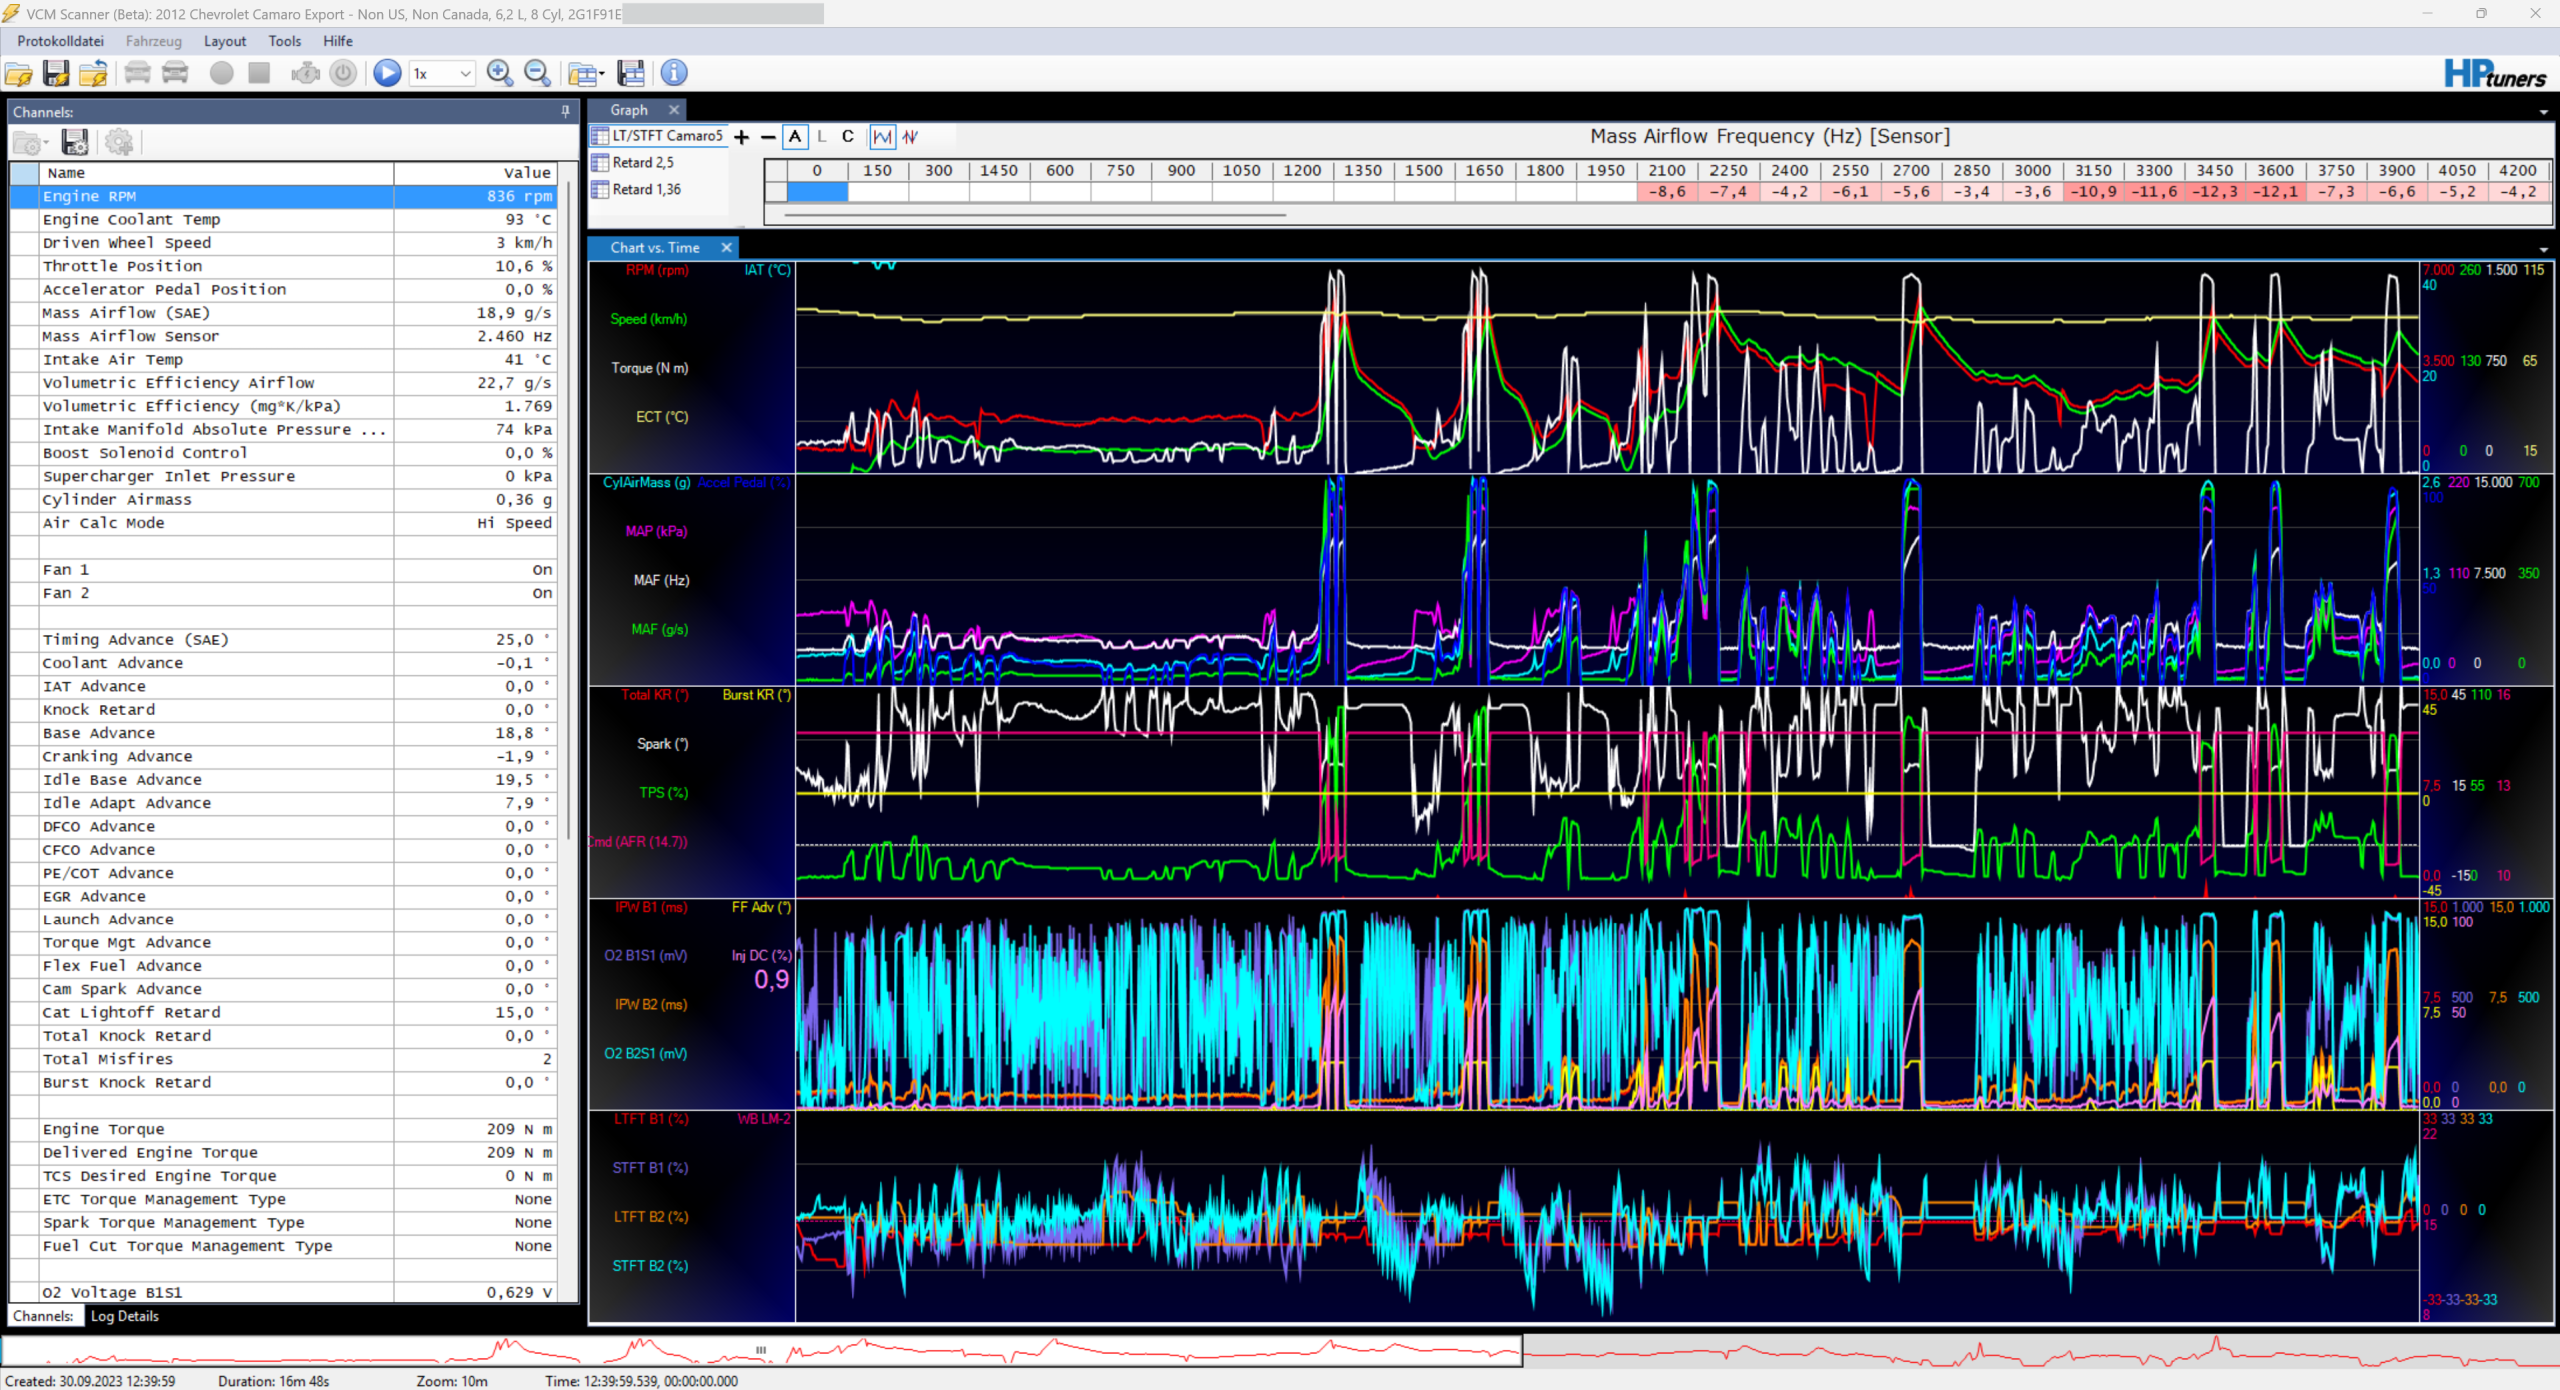Click the MAF (g/s) legend label

point(659,630)
